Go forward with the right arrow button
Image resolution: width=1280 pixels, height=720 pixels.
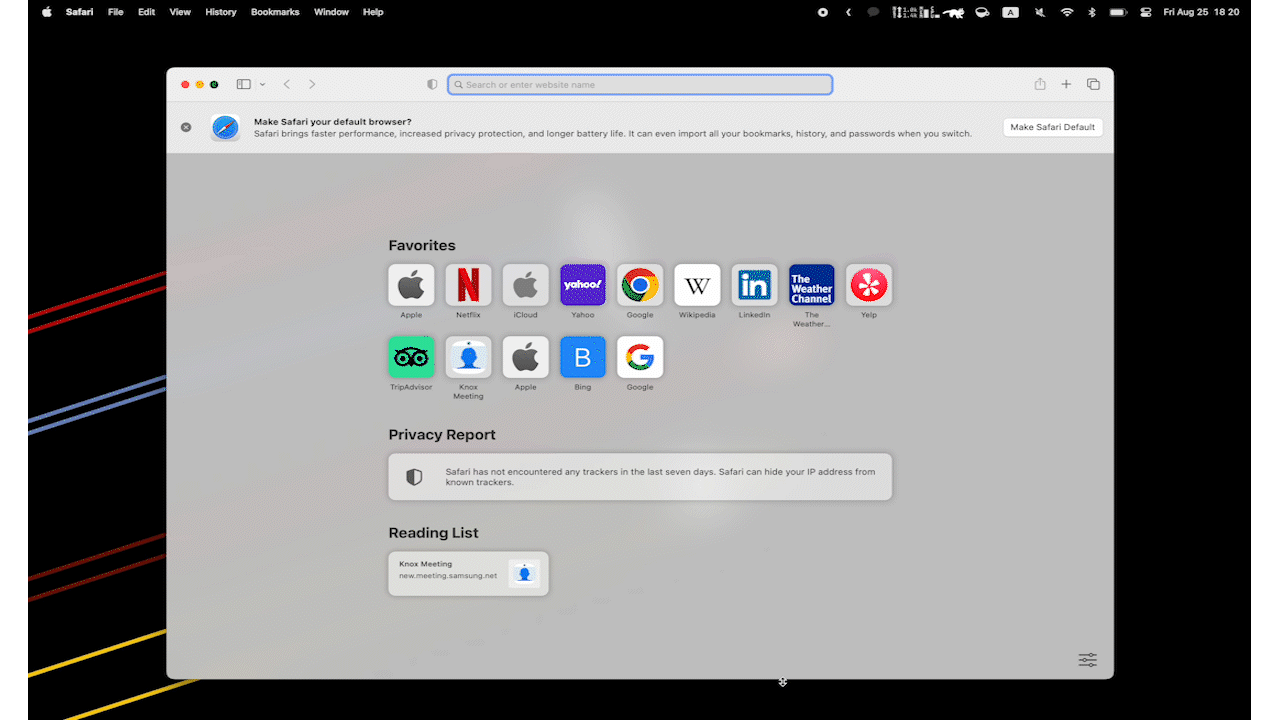point(312,84)
